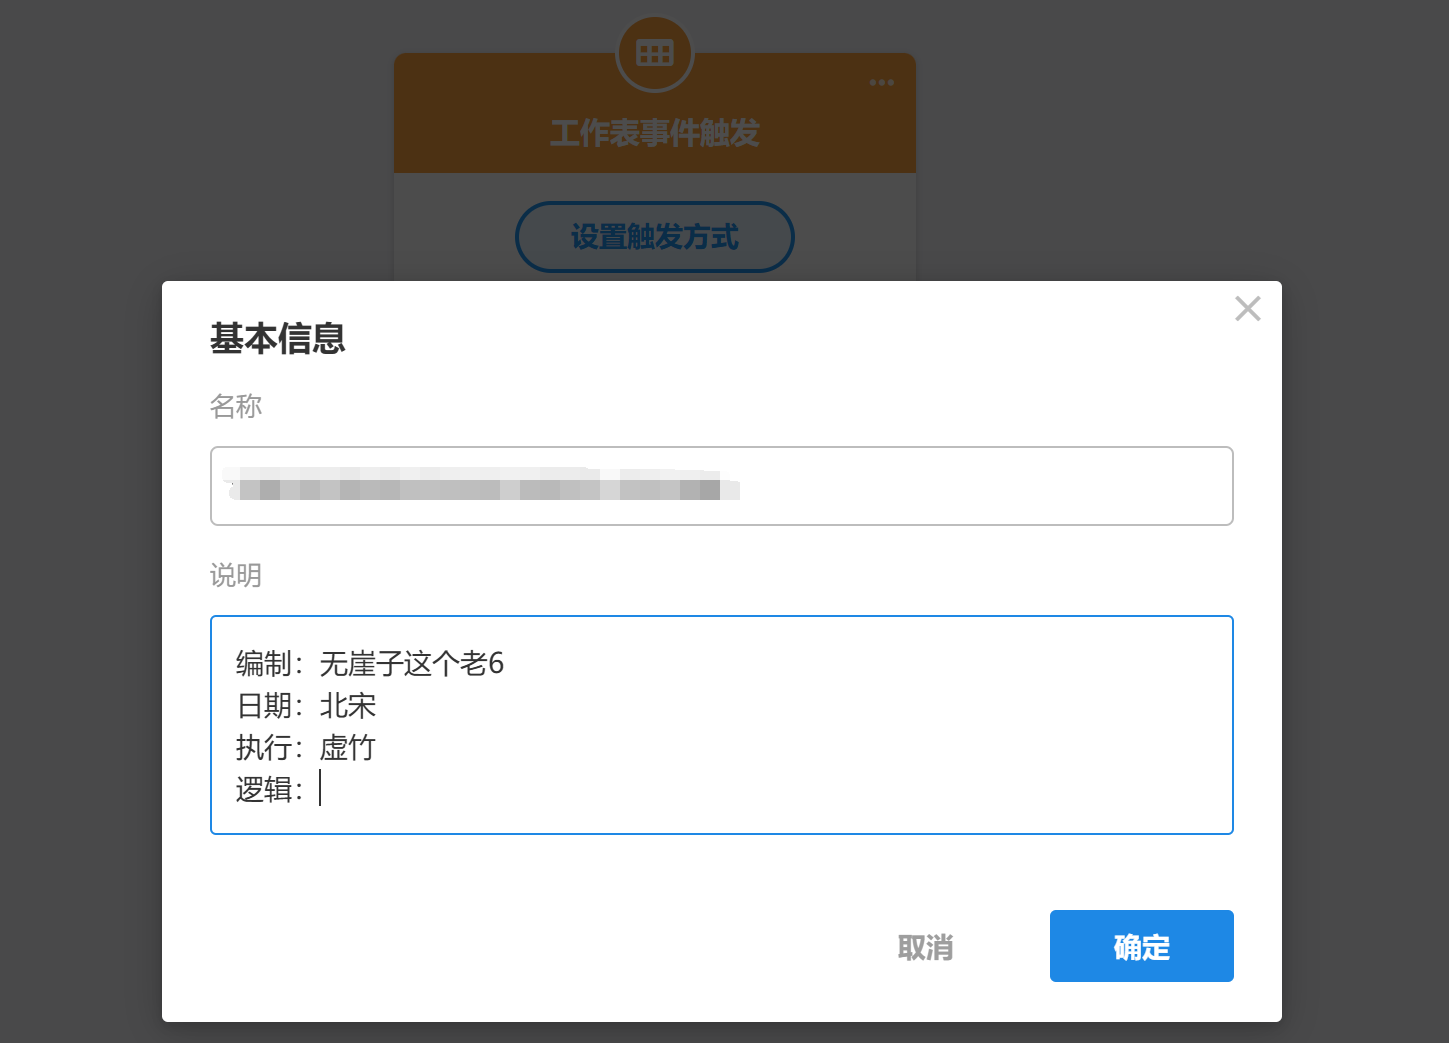Click the 说明 field label
This screenshot has width=1449, height=1043.
point(236,575)
